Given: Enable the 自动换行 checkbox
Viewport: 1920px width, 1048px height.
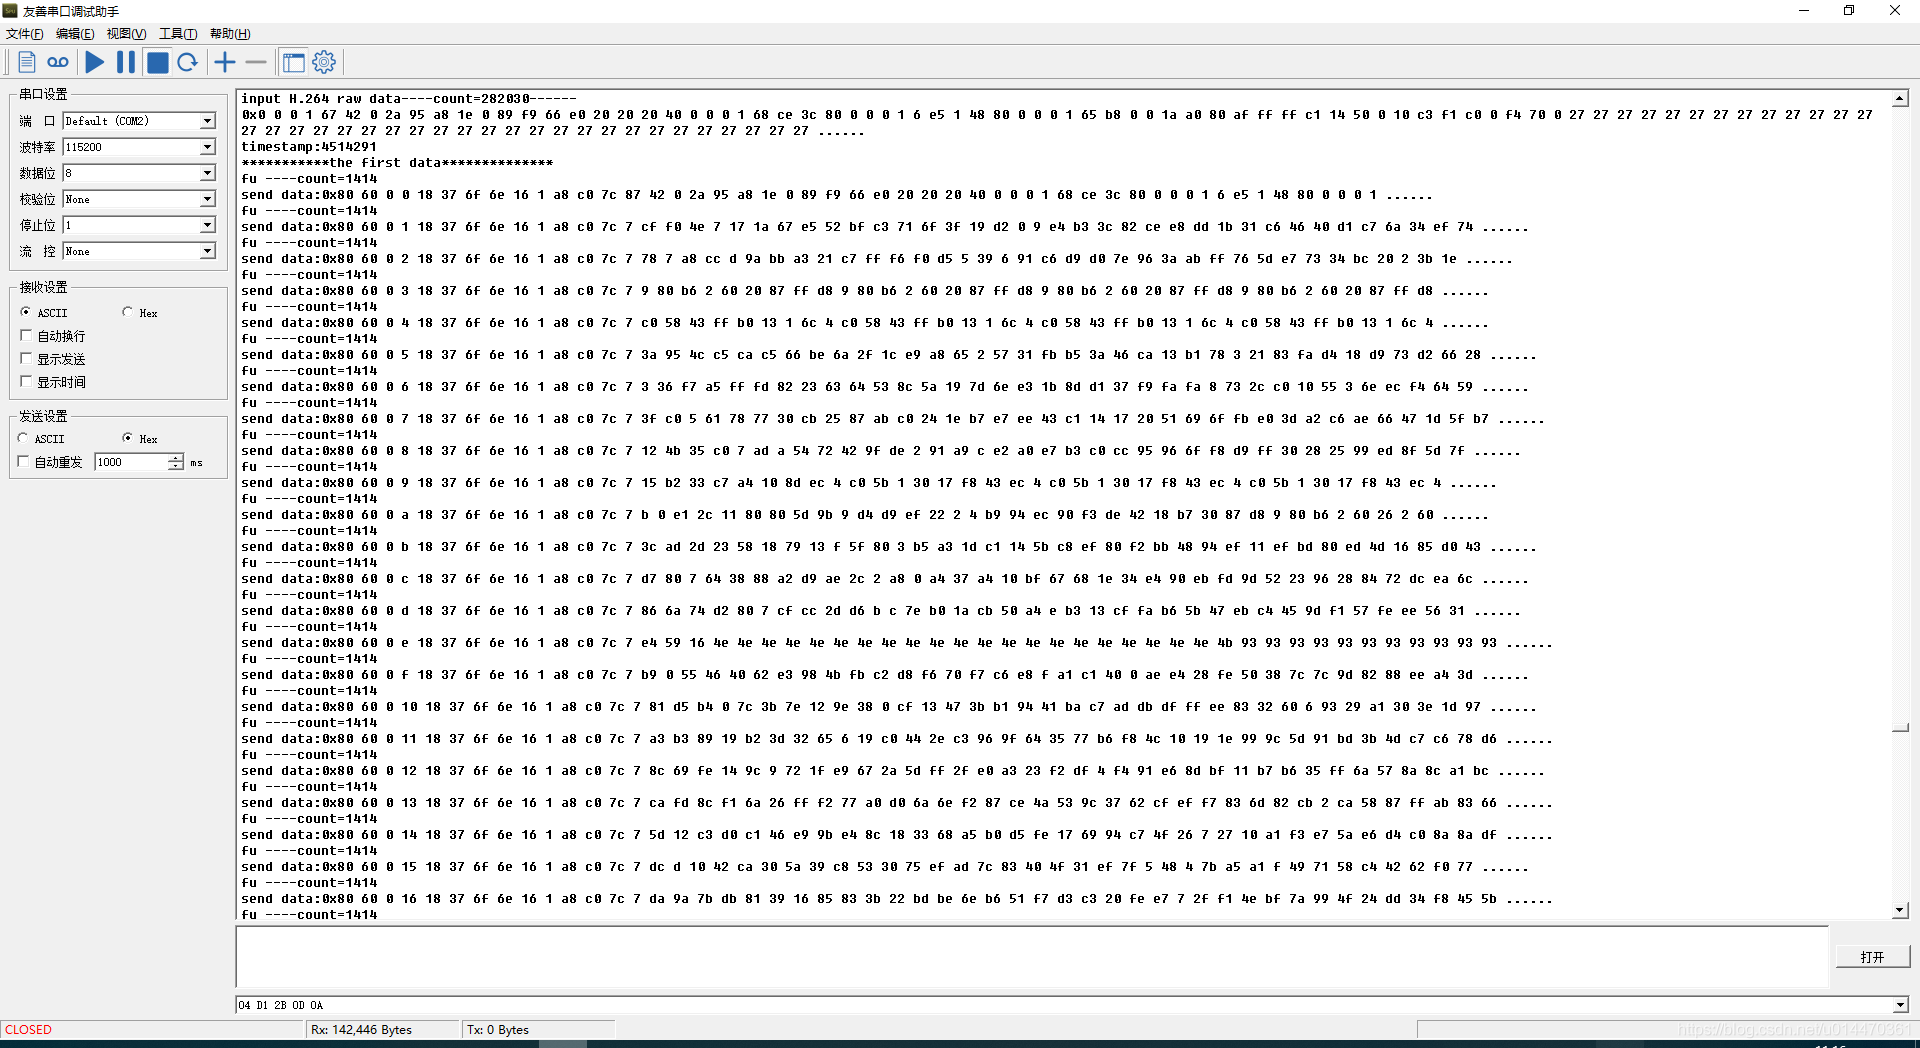Looking at the screenshot, I should coord(26,336).
